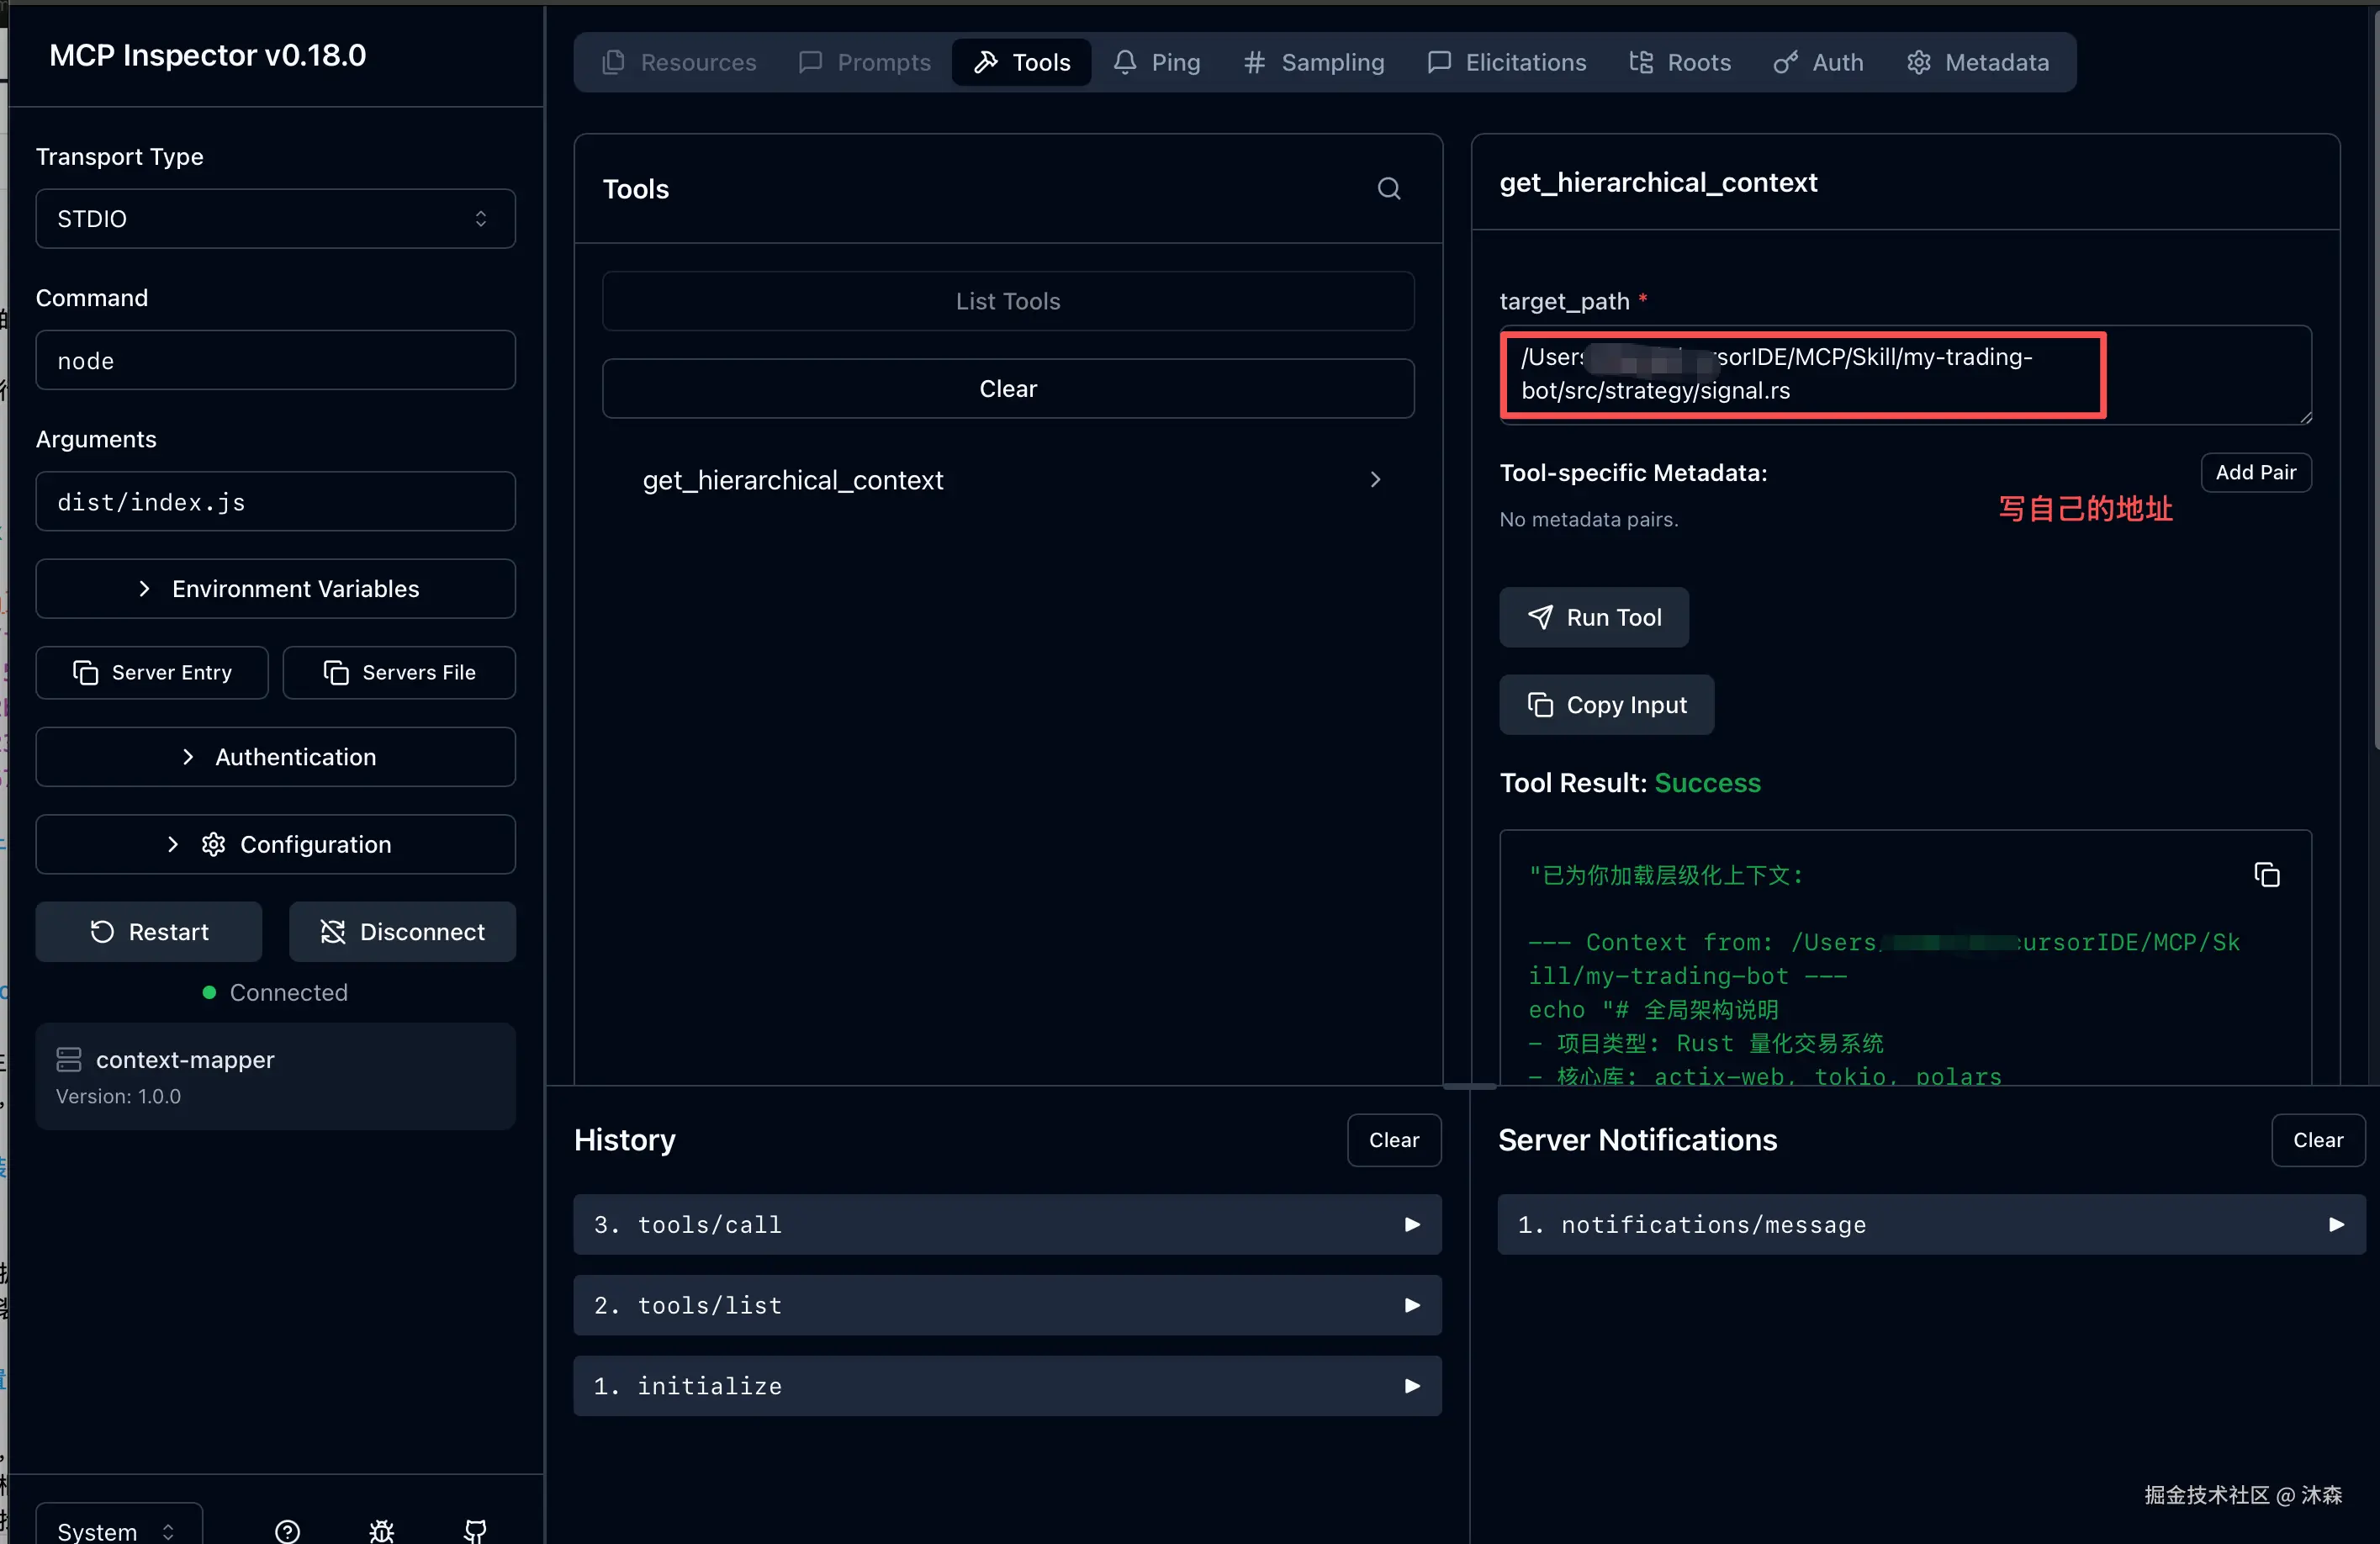Image resolution: width=2380 pixels, height=1544 pixels.
Task: Expand the Configuration section
Action: coord(275,844)
